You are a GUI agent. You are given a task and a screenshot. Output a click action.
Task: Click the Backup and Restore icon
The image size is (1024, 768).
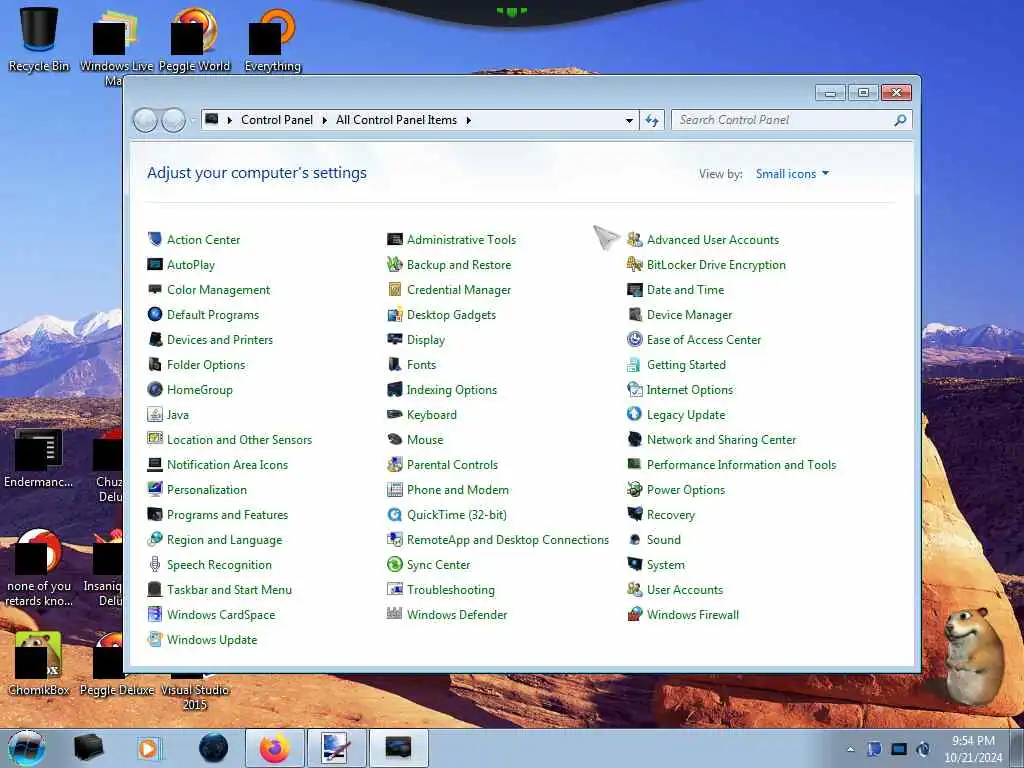394,264
